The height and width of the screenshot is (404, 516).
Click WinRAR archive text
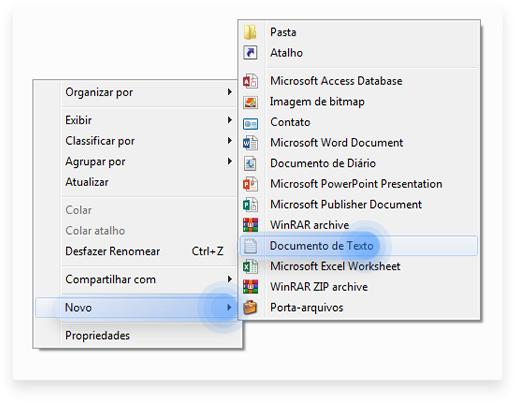[x=309, y=225]
